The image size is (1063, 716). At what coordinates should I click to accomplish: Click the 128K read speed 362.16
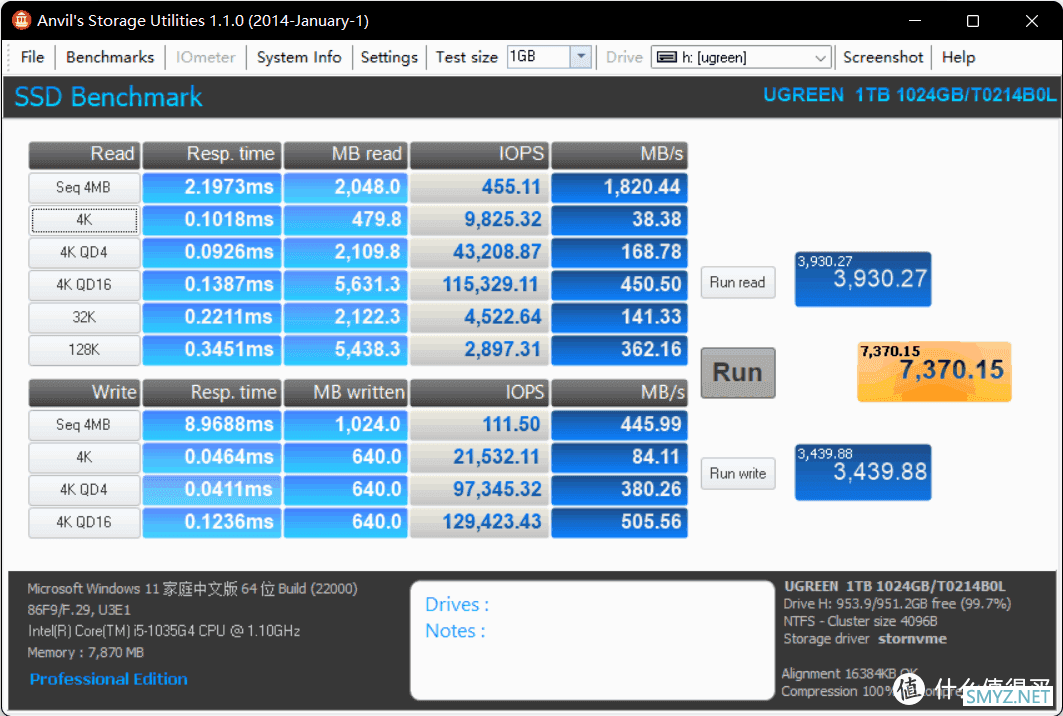click(619, 350)
